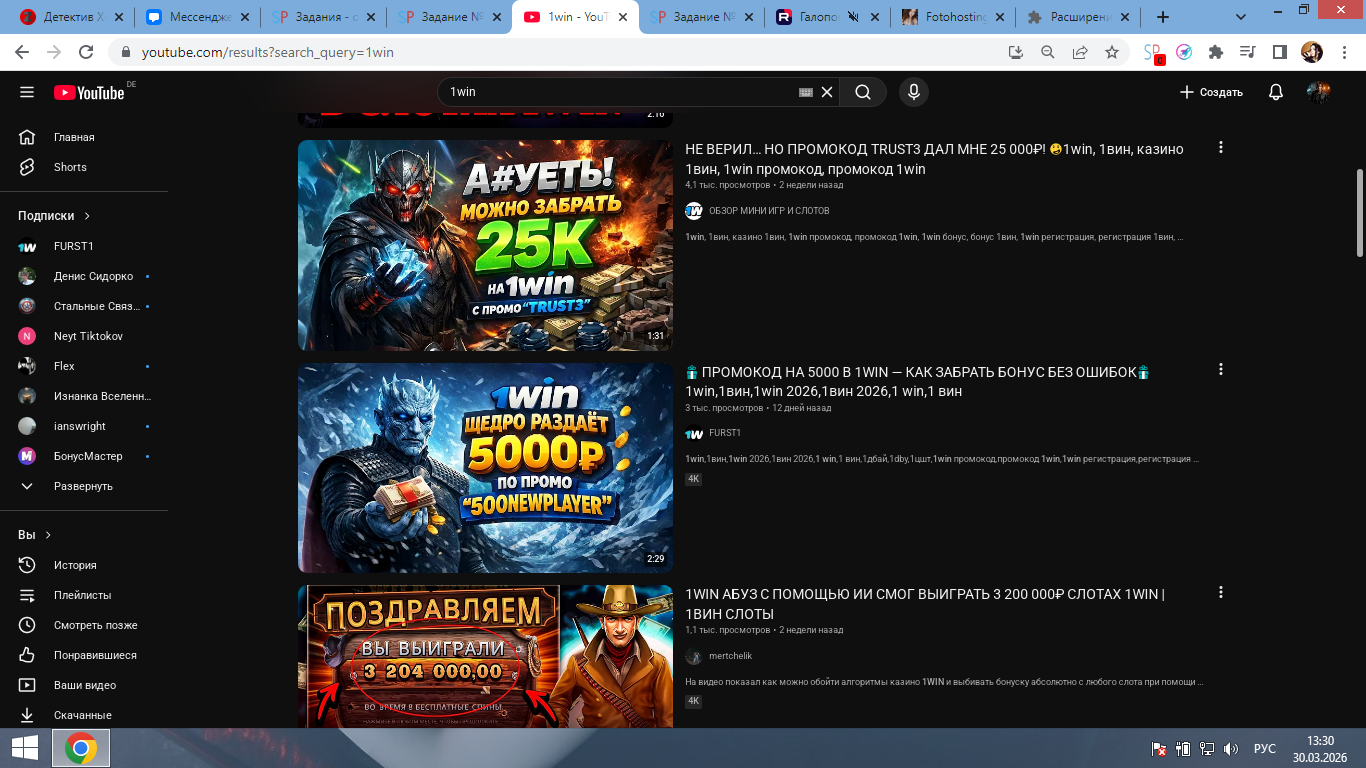
Task: Click the YouTube logo
Action: (89, 92)
